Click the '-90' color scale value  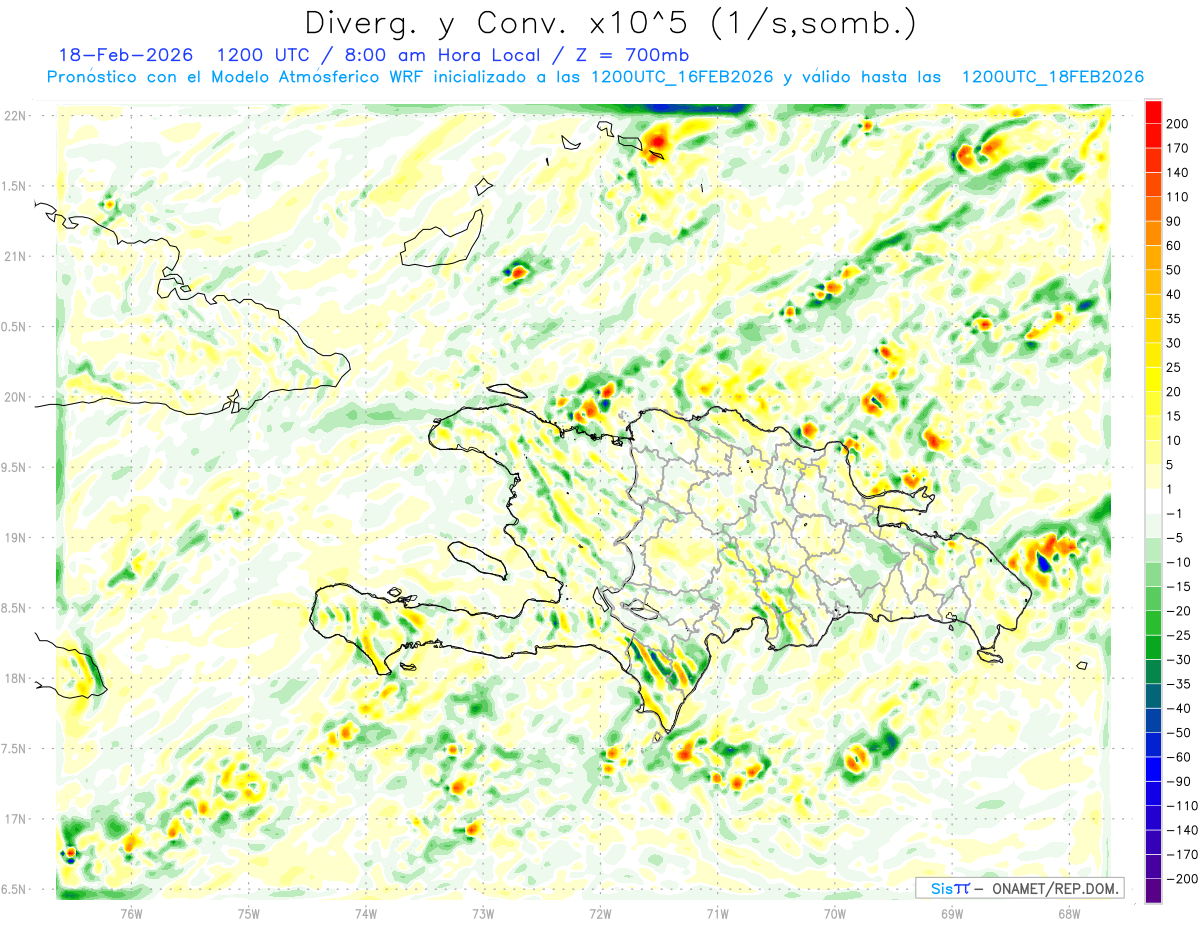(x=1178, y=782)
